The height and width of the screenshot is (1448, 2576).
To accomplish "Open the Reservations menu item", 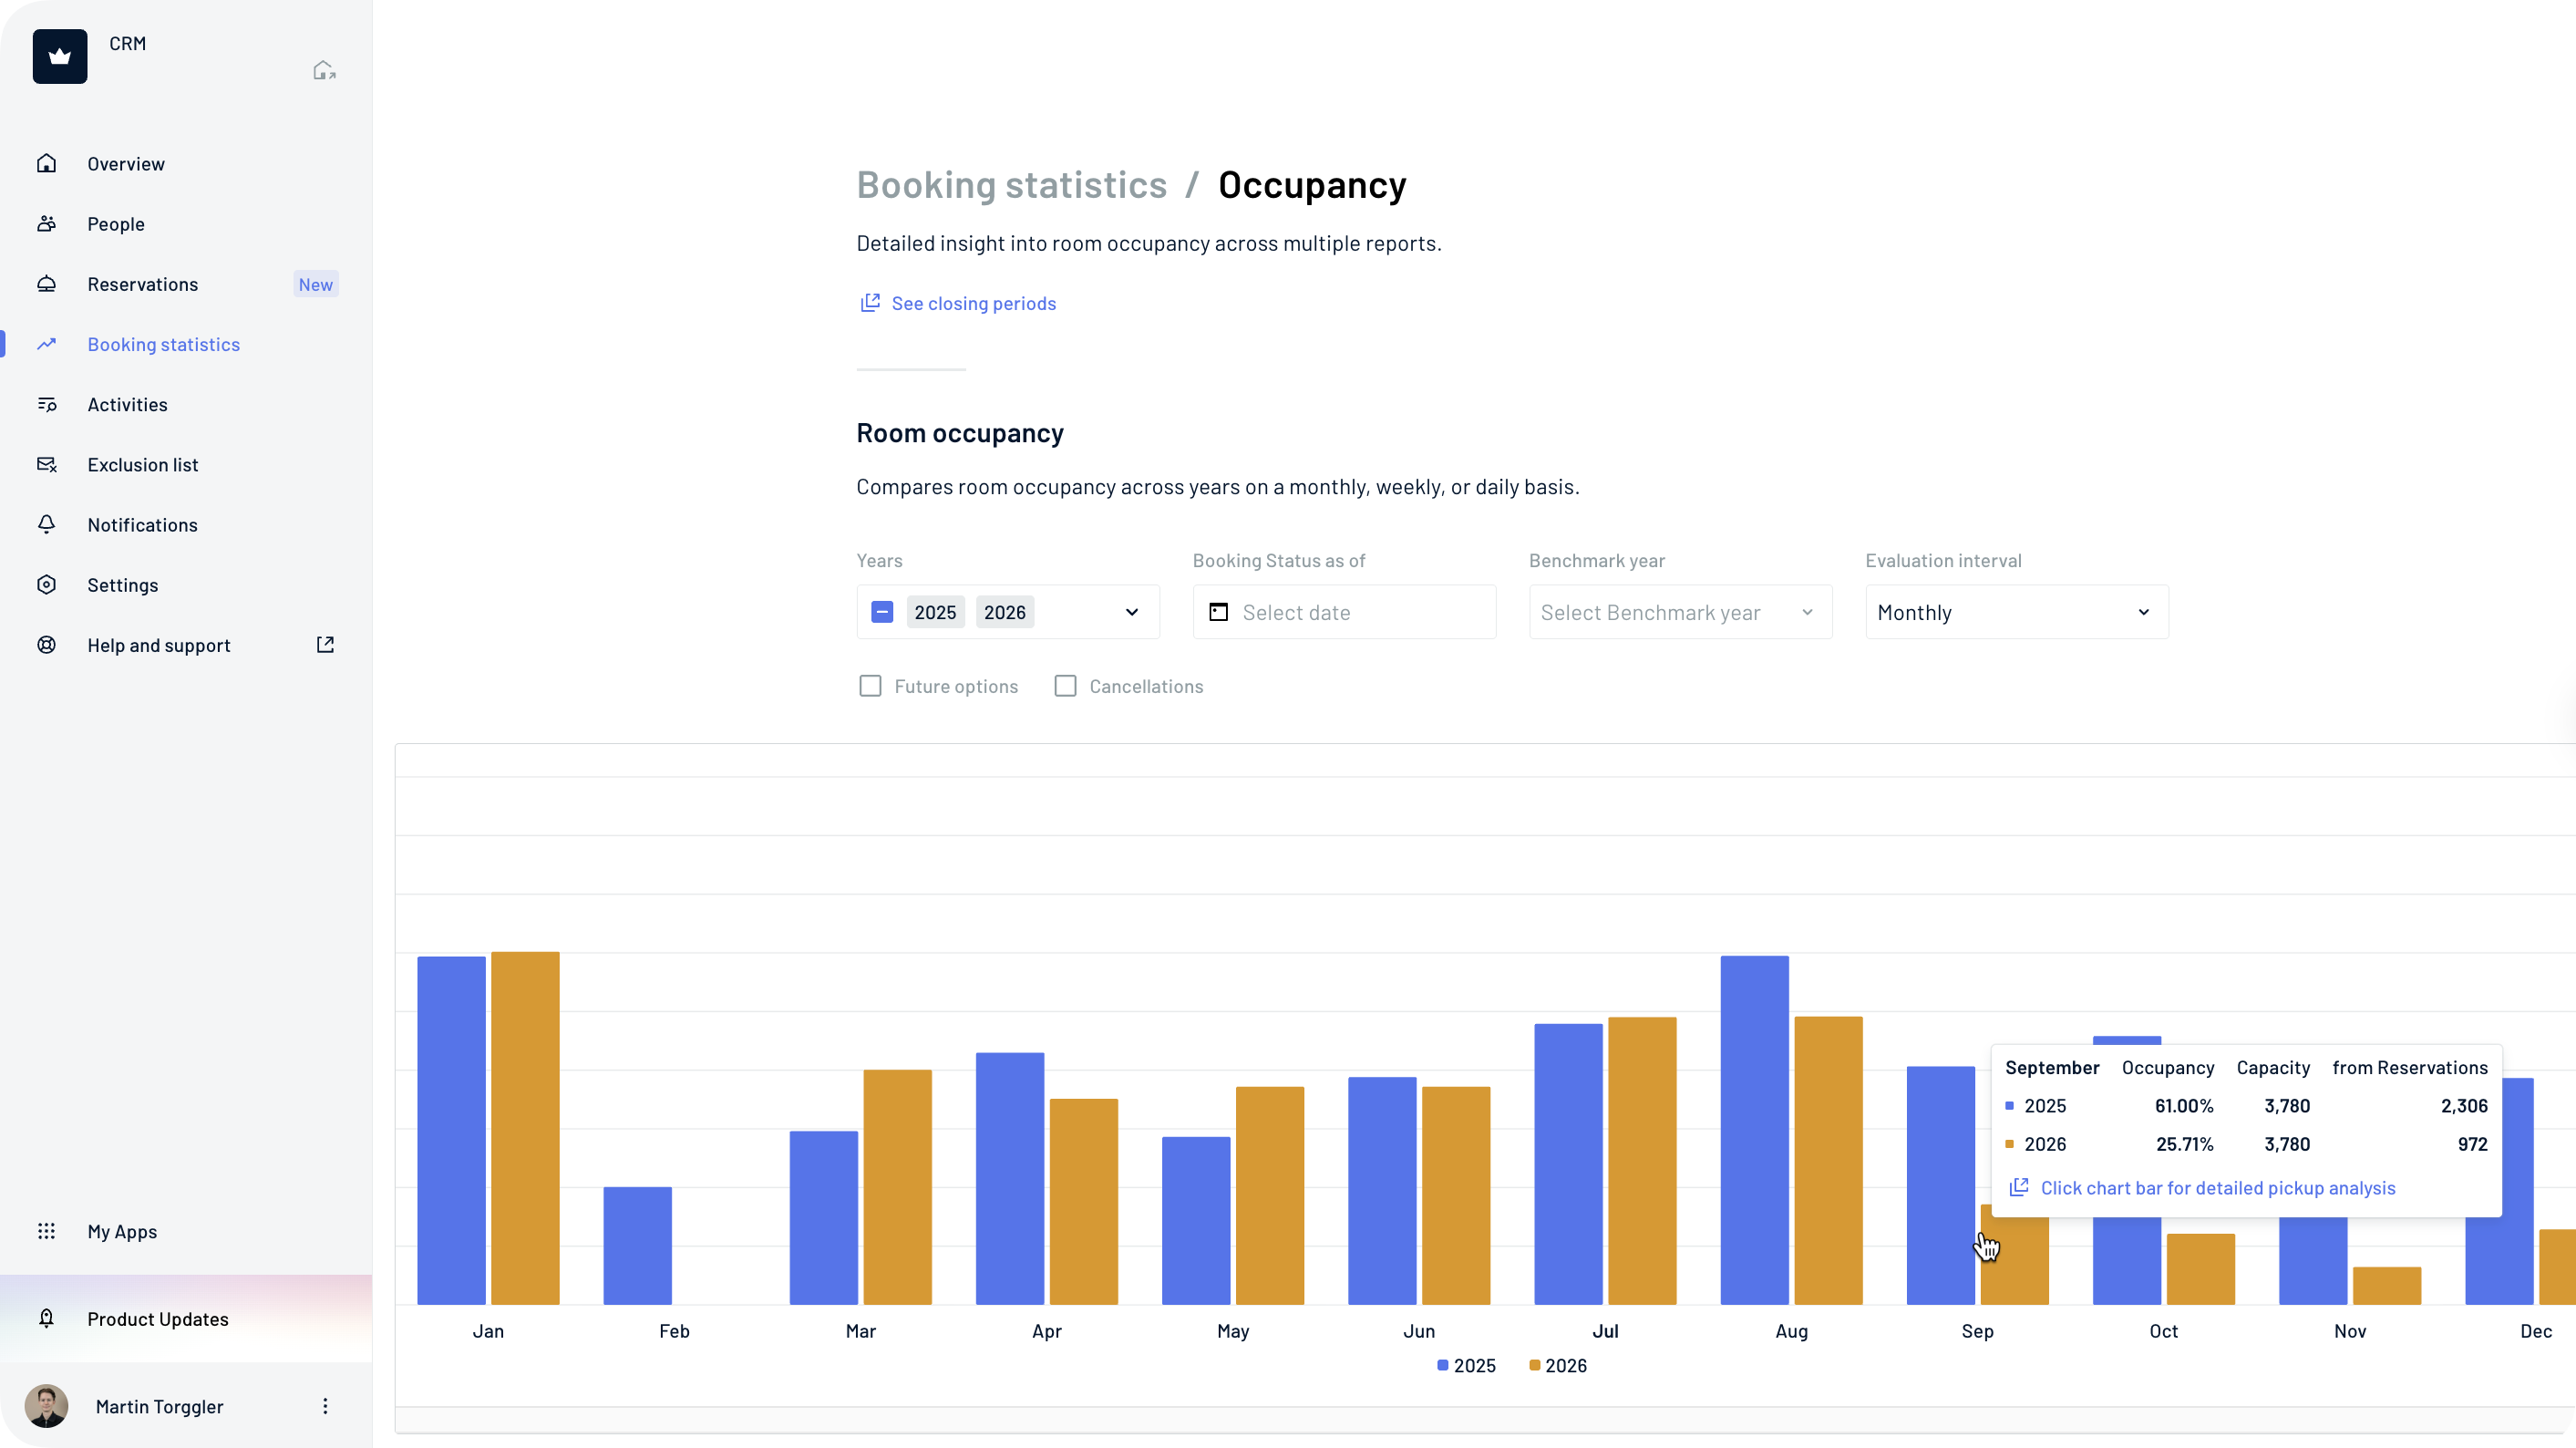I will (x=186, y=284).
